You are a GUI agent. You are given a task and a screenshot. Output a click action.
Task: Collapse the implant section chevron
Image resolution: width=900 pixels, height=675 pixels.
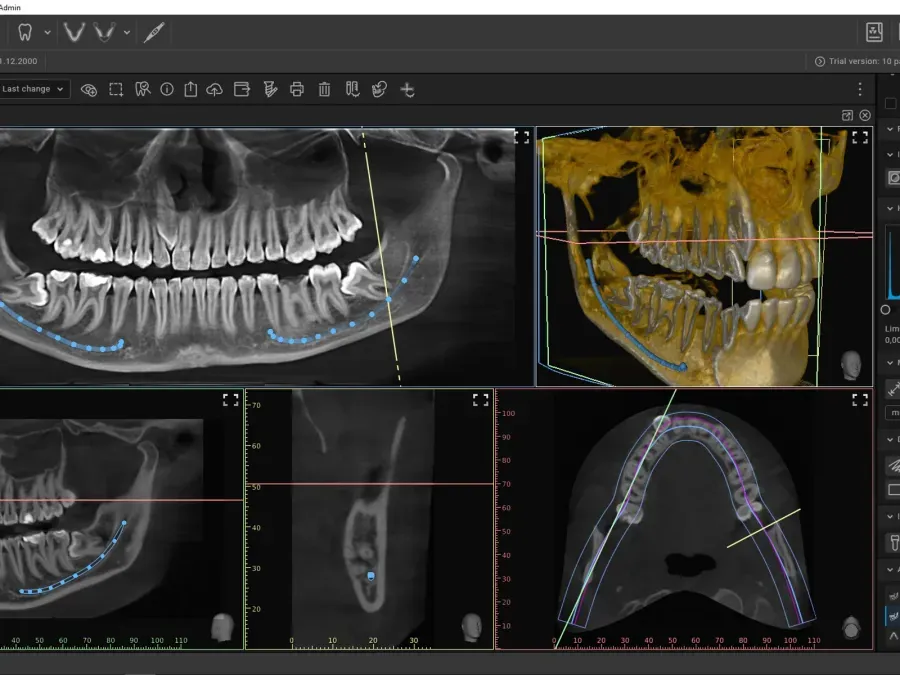click(890, 516)
